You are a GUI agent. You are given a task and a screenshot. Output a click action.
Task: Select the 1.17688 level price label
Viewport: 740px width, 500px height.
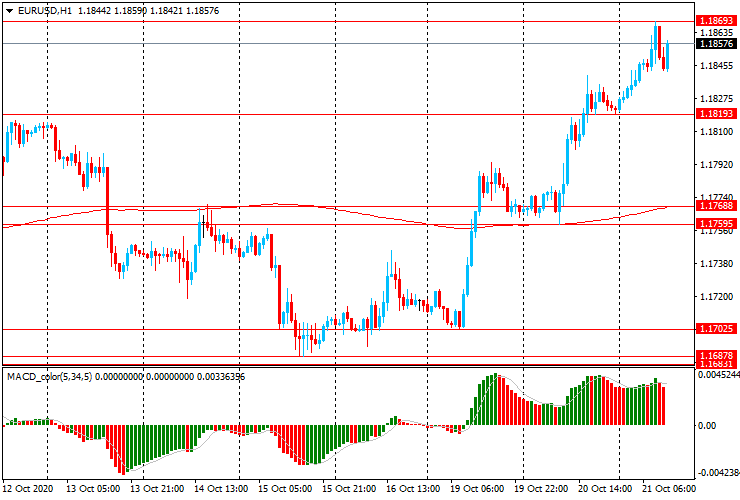(x=716, y=206)
